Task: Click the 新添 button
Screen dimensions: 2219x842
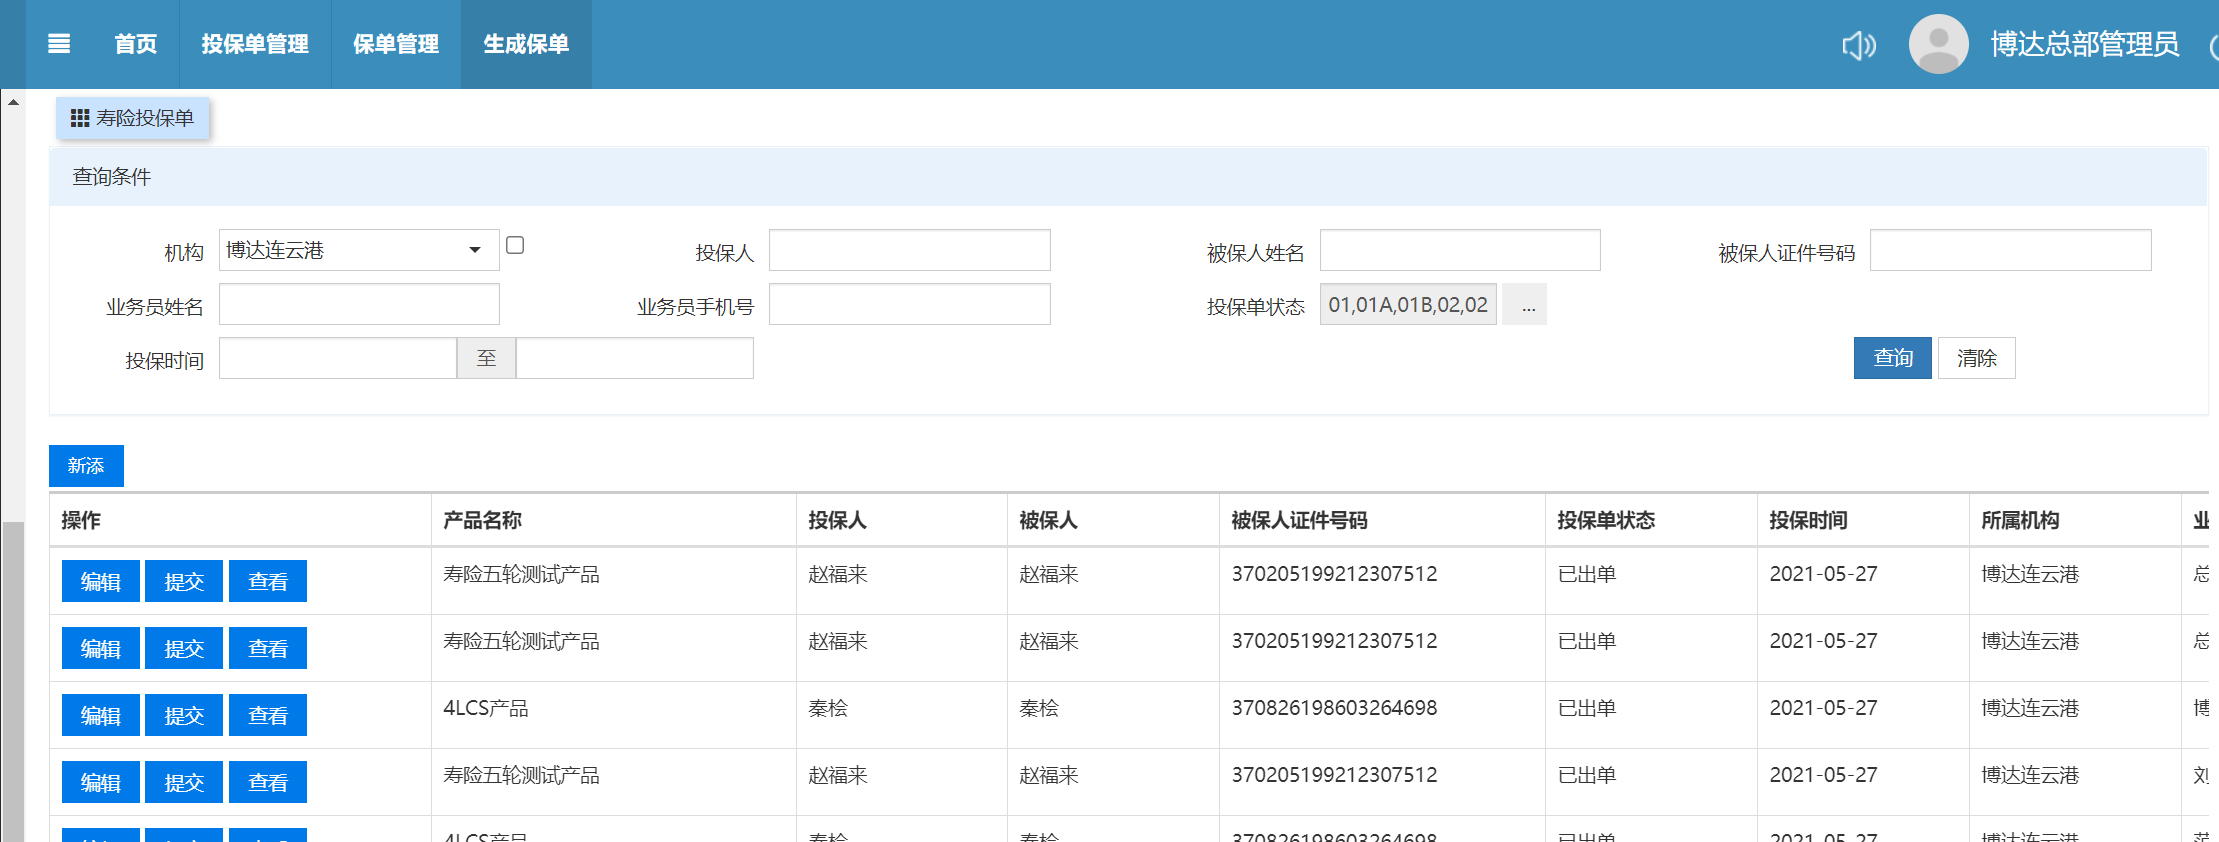Action: pyautogui.click(x=86, y=466)
